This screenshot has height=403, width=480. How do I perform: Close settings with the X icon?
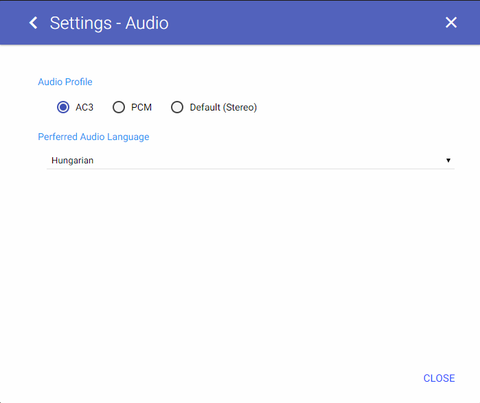click(x=451, y=23)
